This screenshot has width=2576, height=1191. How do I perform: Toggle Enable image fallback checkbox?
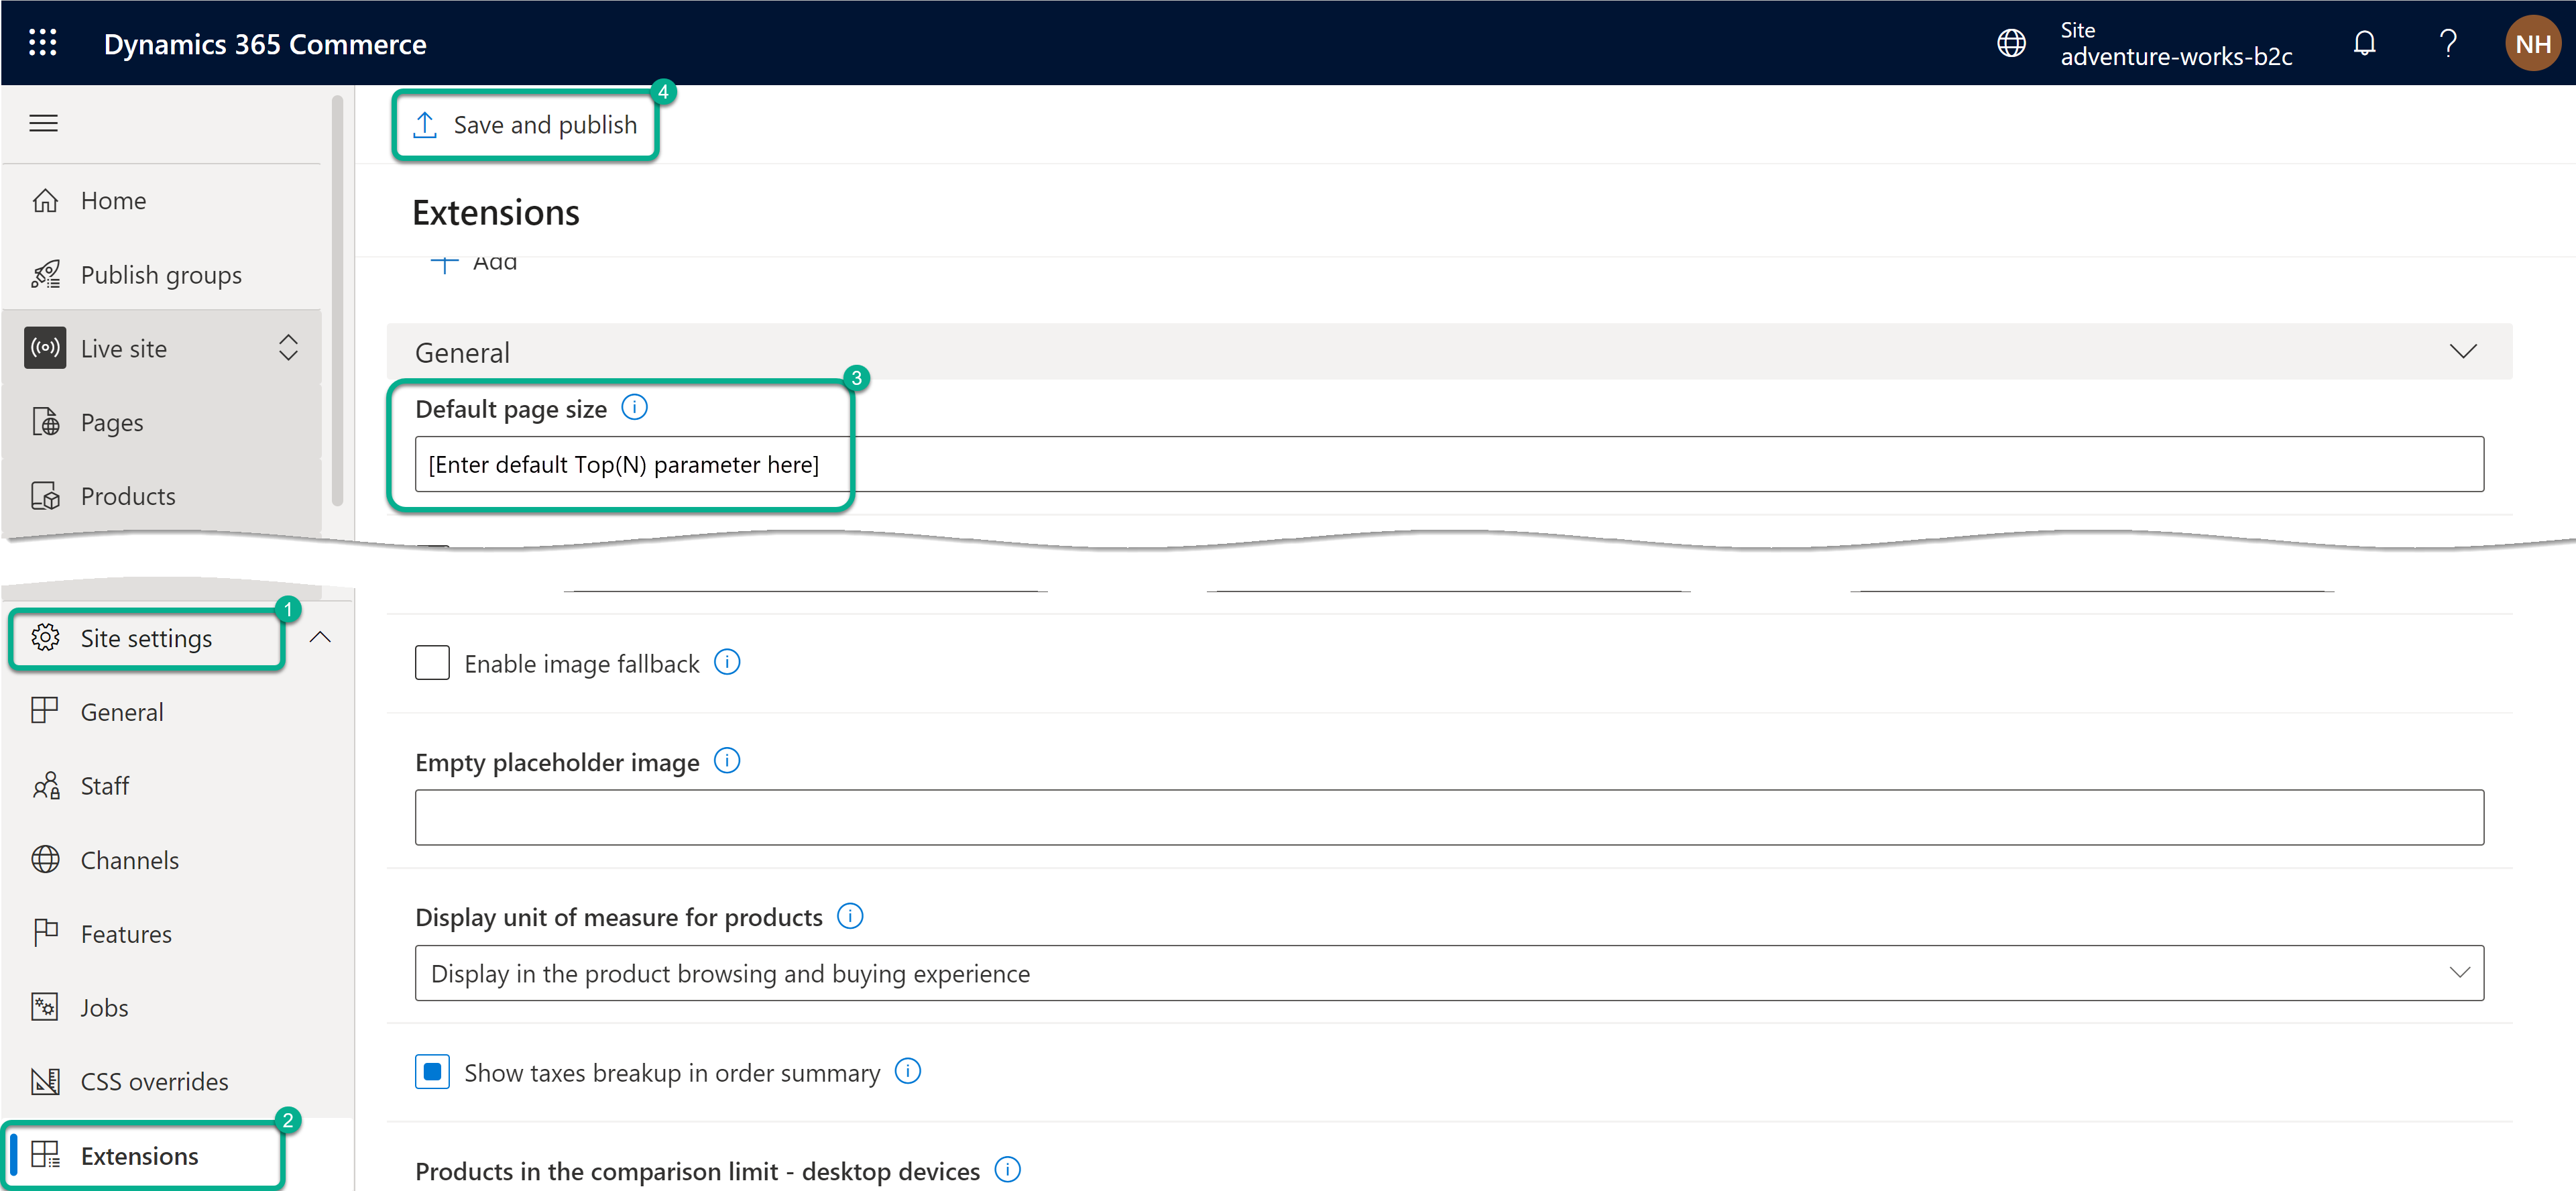click(x=430, y=662)
